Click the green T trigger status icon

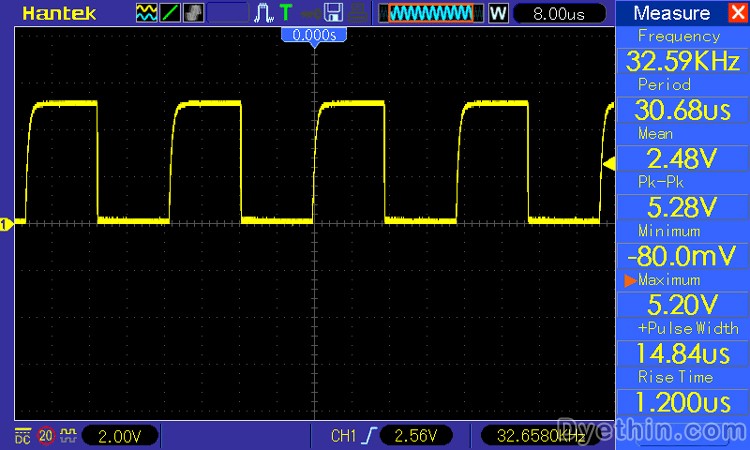pos(286,13)
